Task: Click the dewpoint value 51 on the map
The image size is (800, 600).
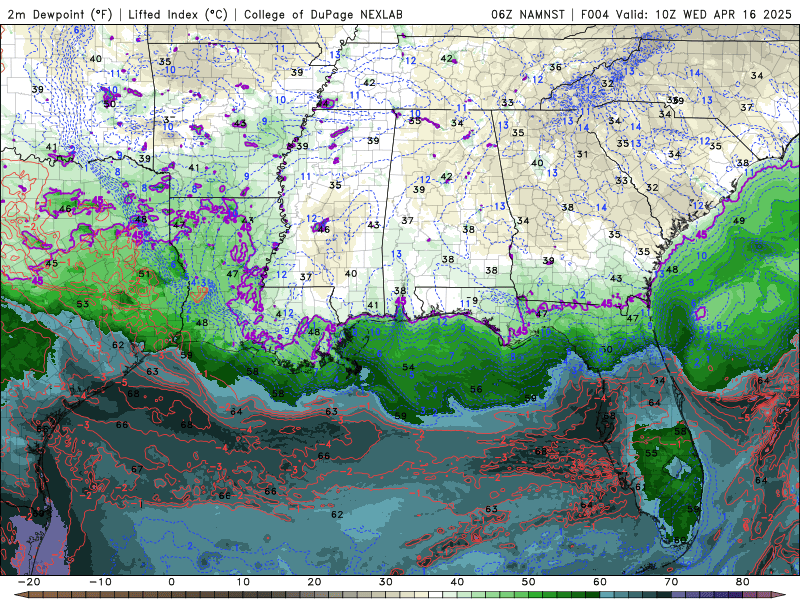Action: 144,274
